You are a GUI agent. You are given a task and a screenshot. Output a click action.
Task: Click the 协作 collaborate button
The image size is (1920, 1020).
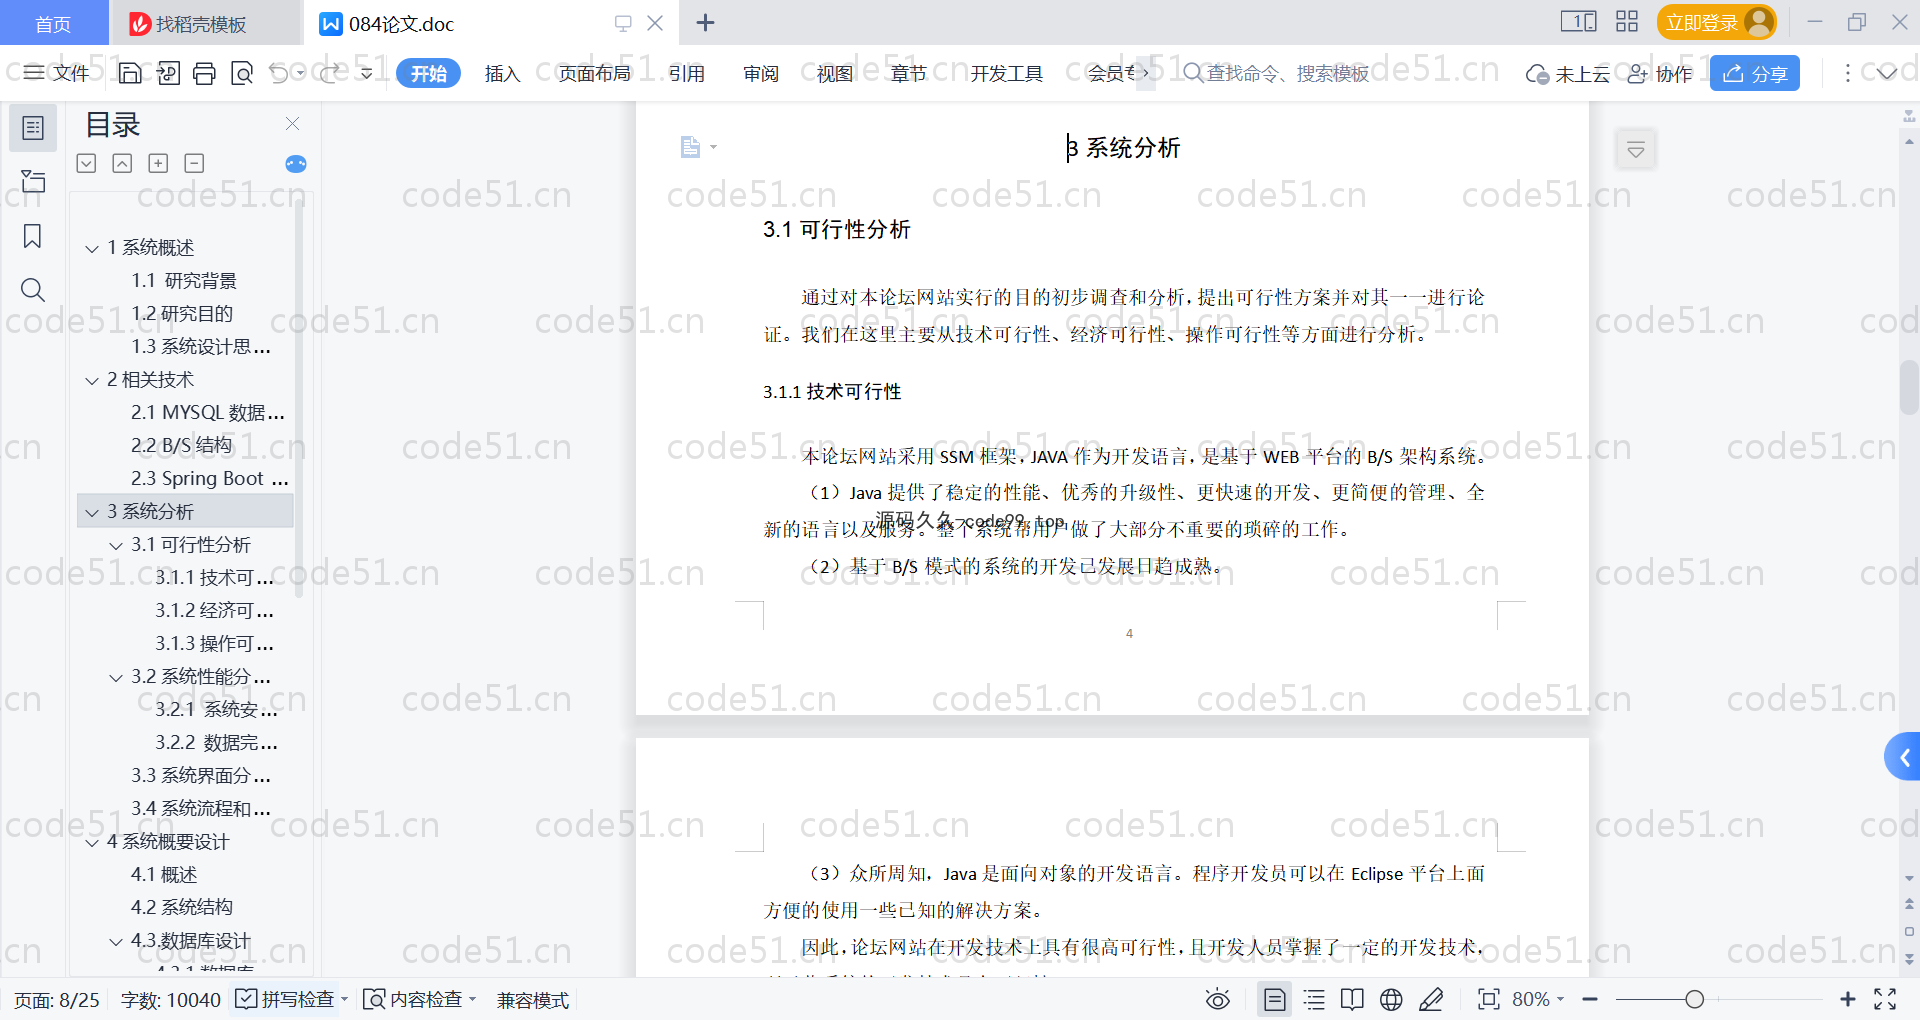click(1660, 73)
